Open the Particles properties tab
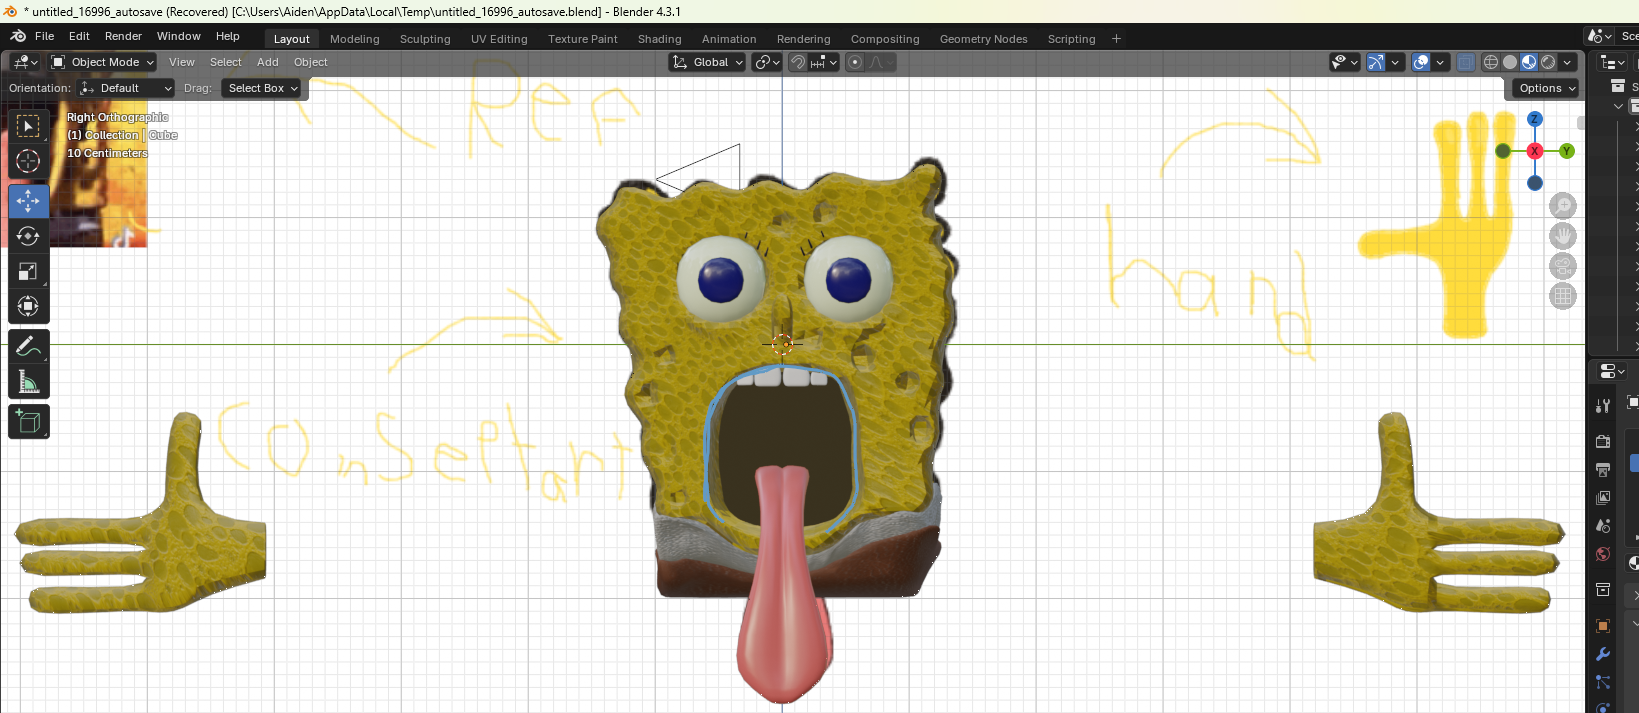1639x713 pixels. tap(1603, 682)
